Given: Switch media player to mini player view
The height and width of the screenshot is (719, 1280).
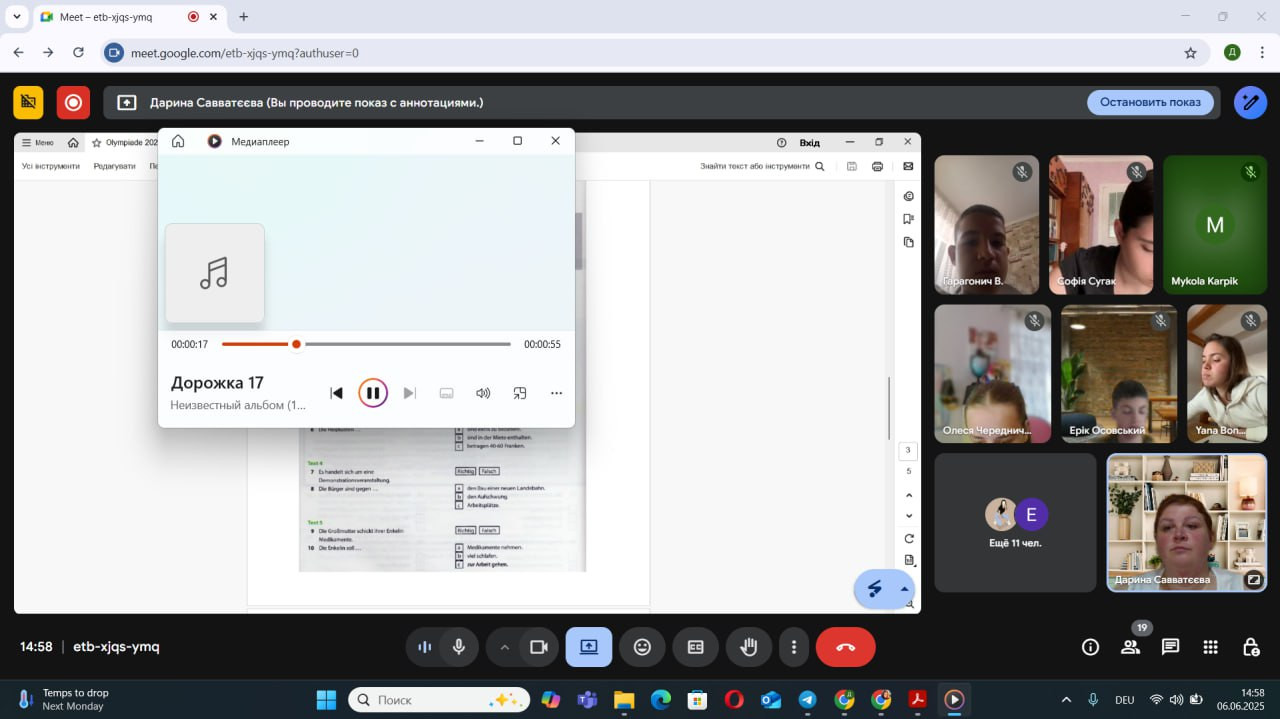Looking at the screenshot, I should (x=520, y=393).
